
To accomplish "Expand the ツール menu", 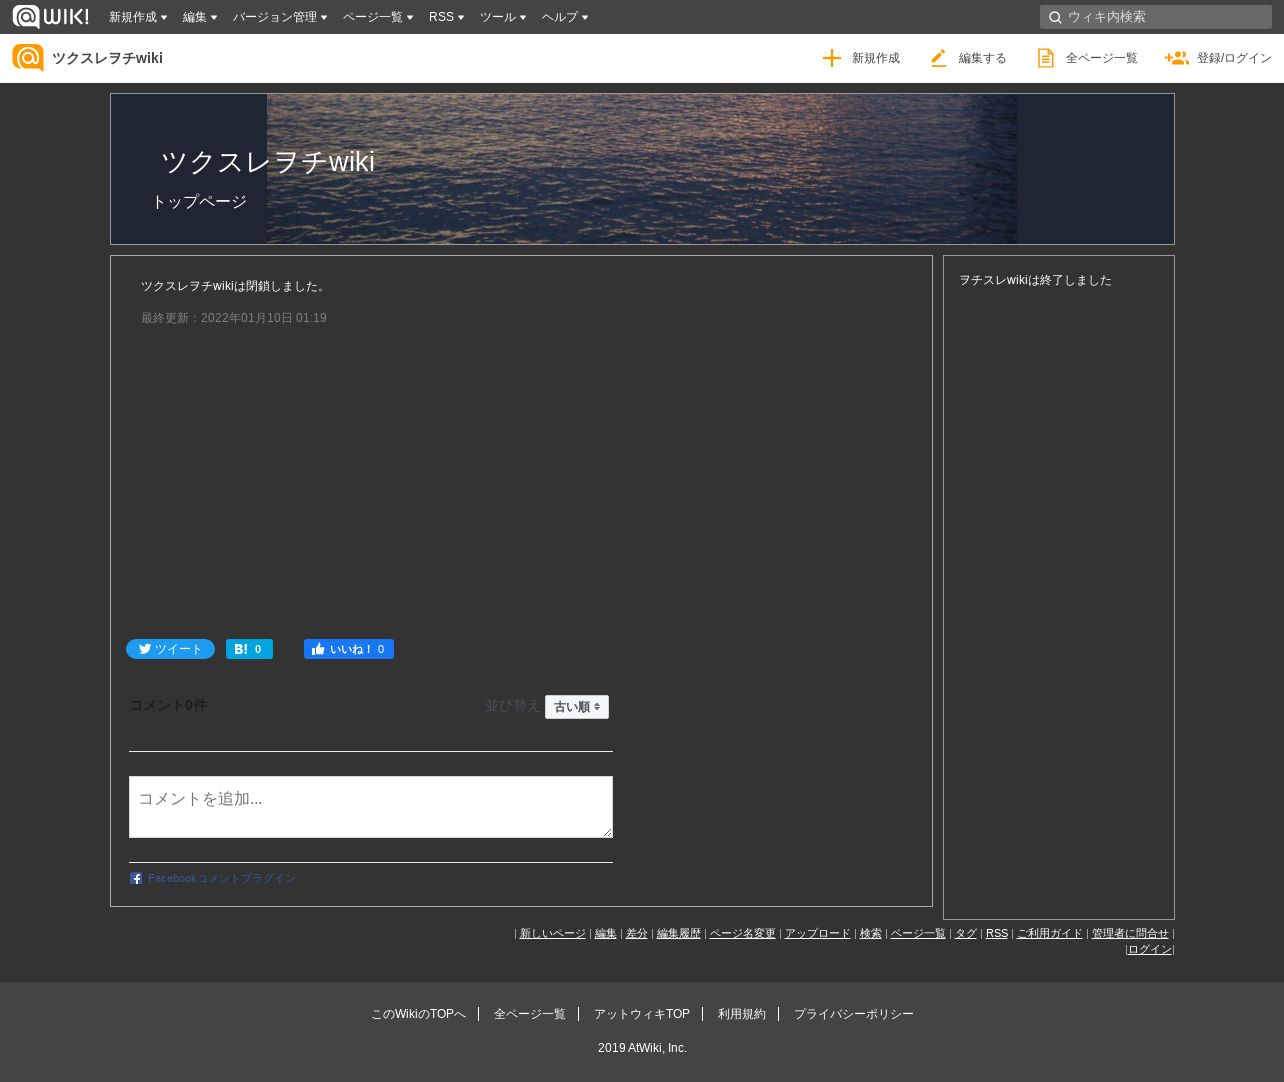I will 503,17.
